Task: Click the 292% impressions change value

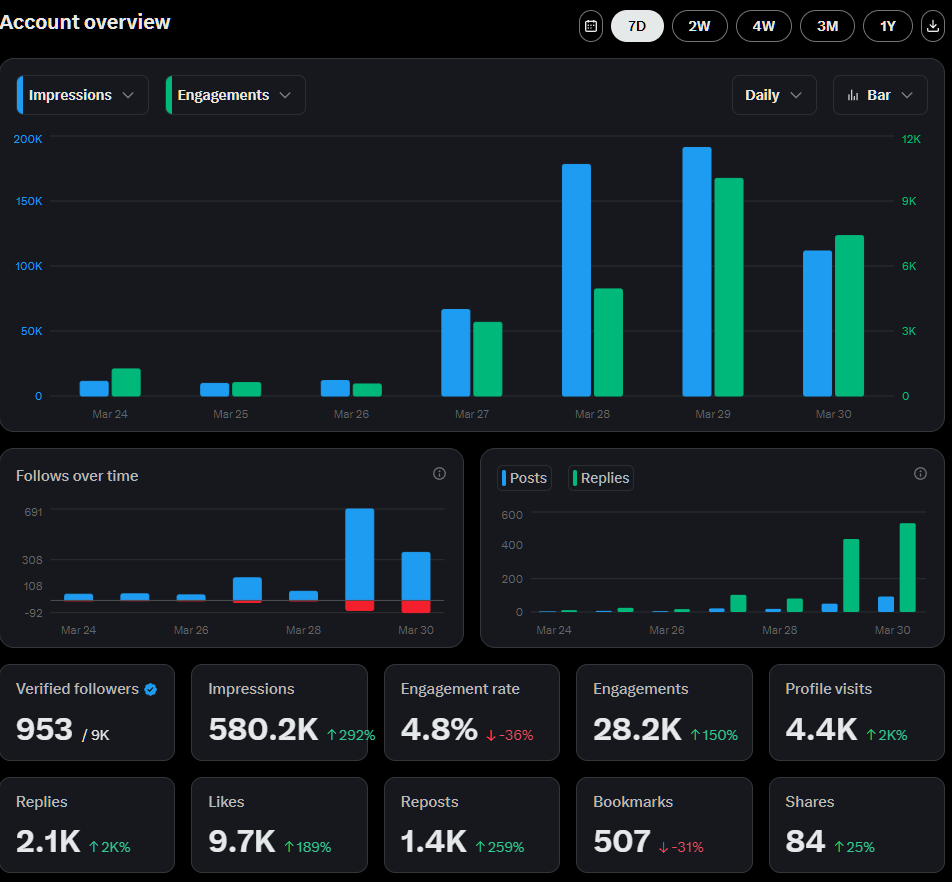Action: point(352,735)
